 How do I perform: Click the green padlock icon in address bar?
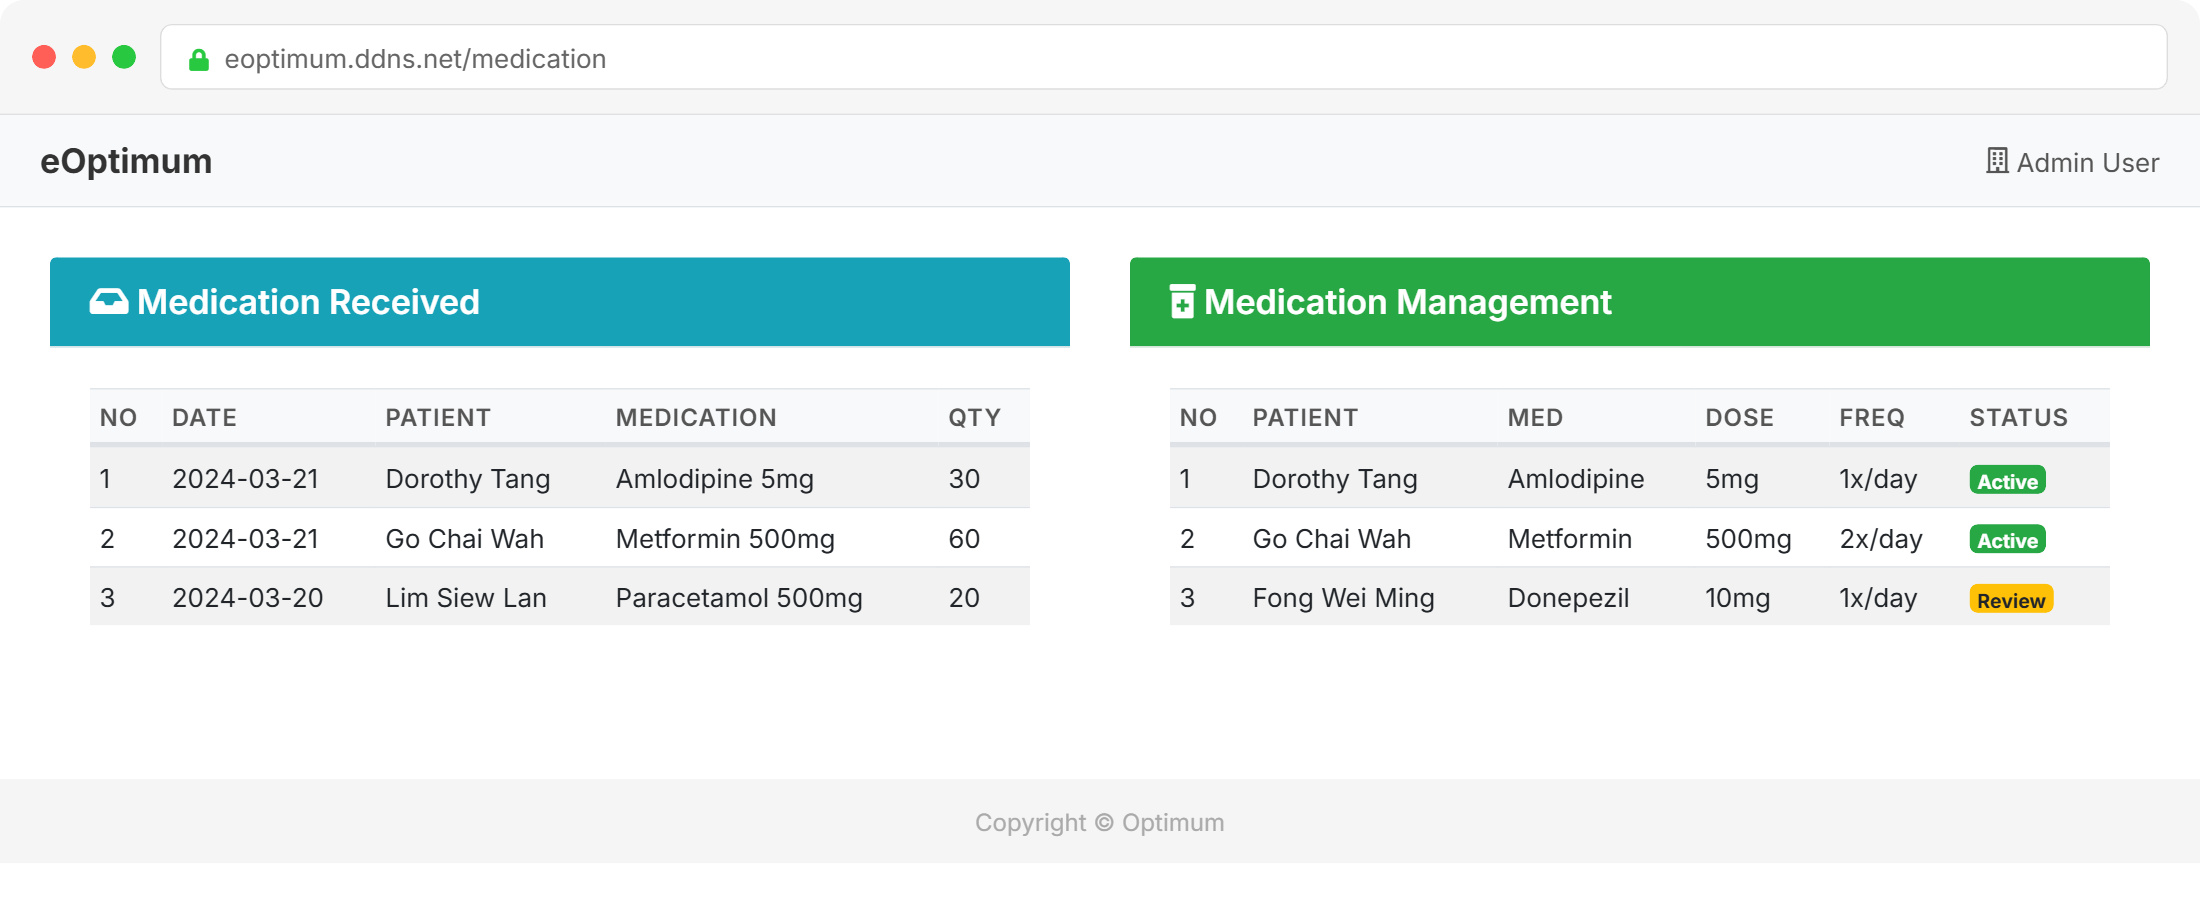tap(199, 60)
